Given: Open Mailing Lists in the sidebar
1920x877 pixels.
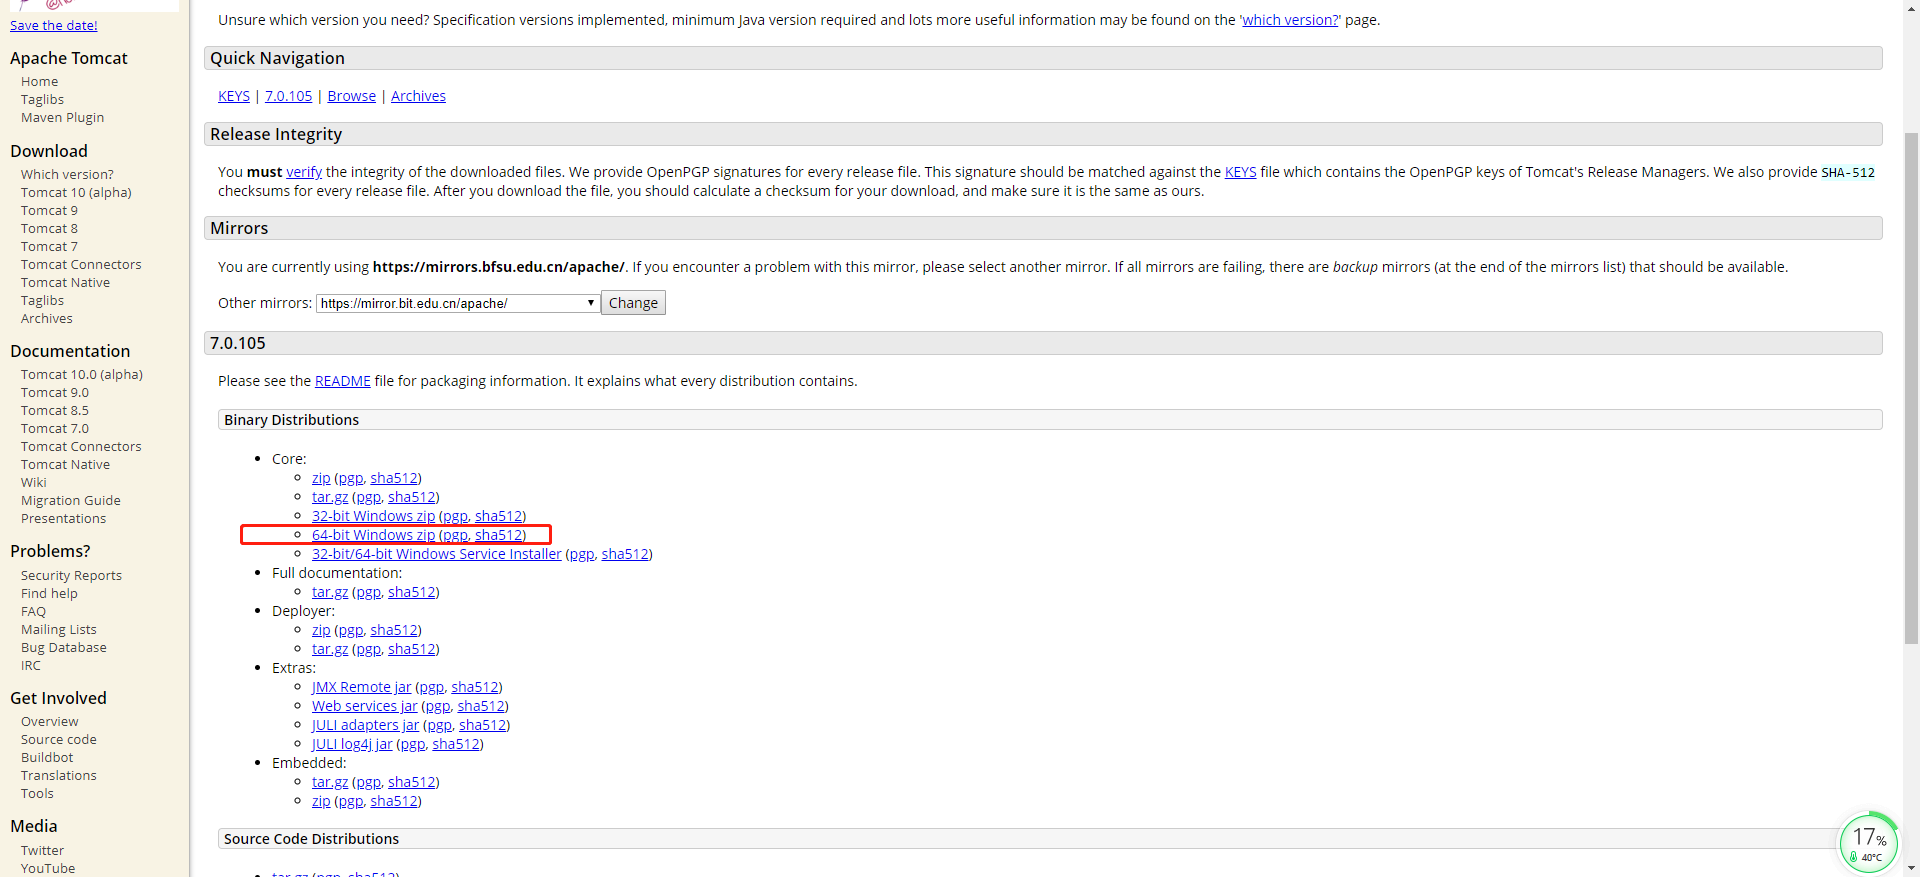Looking at the screenshot, I should [59, 630].
